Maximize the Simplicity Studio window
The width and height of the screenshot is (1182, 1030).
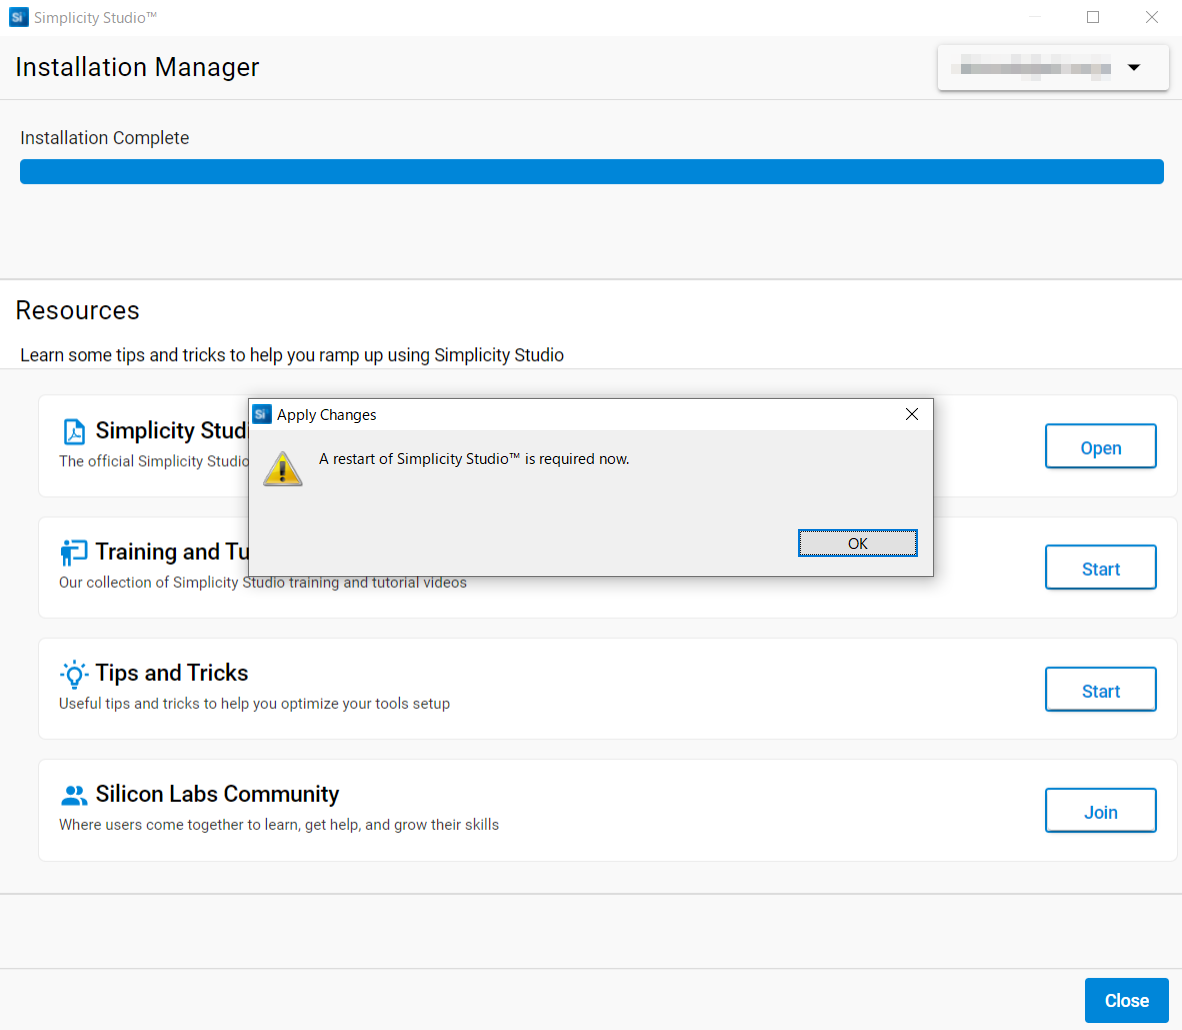click(x=1092, y=17)
